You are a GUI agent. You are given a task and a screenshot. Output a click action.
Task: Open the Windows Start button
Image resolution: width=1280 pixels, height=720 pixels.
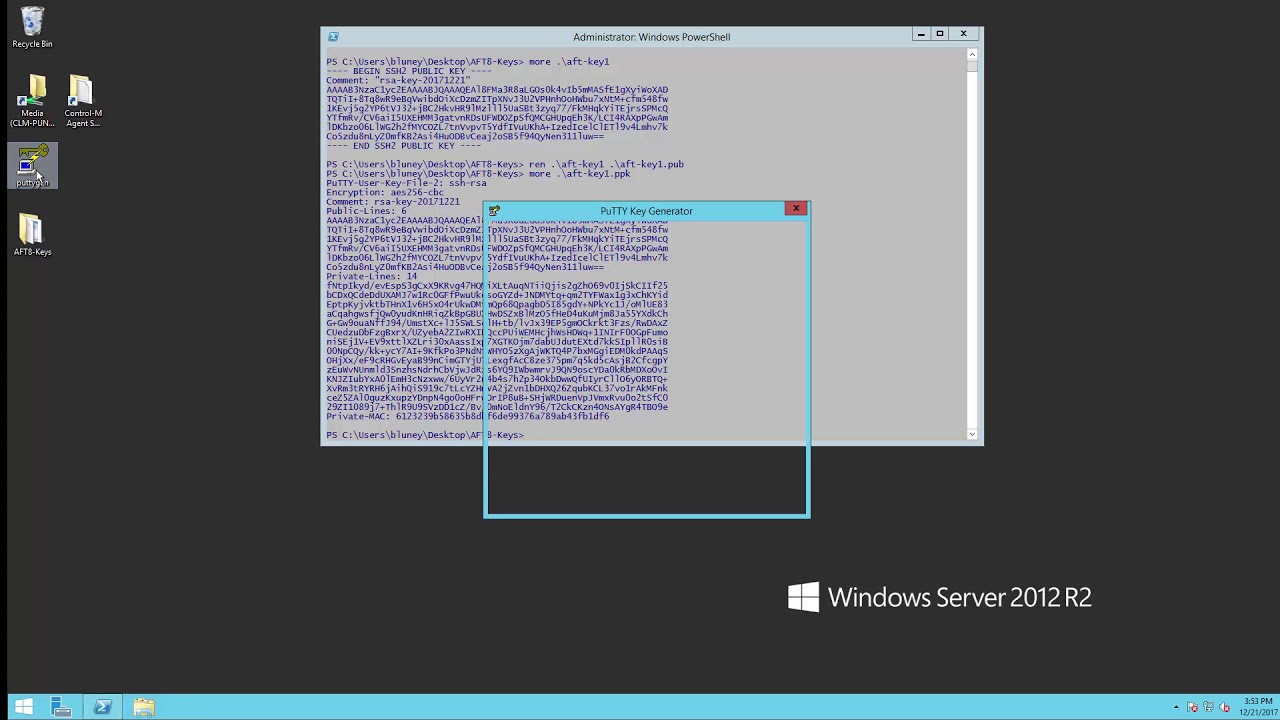23,707
